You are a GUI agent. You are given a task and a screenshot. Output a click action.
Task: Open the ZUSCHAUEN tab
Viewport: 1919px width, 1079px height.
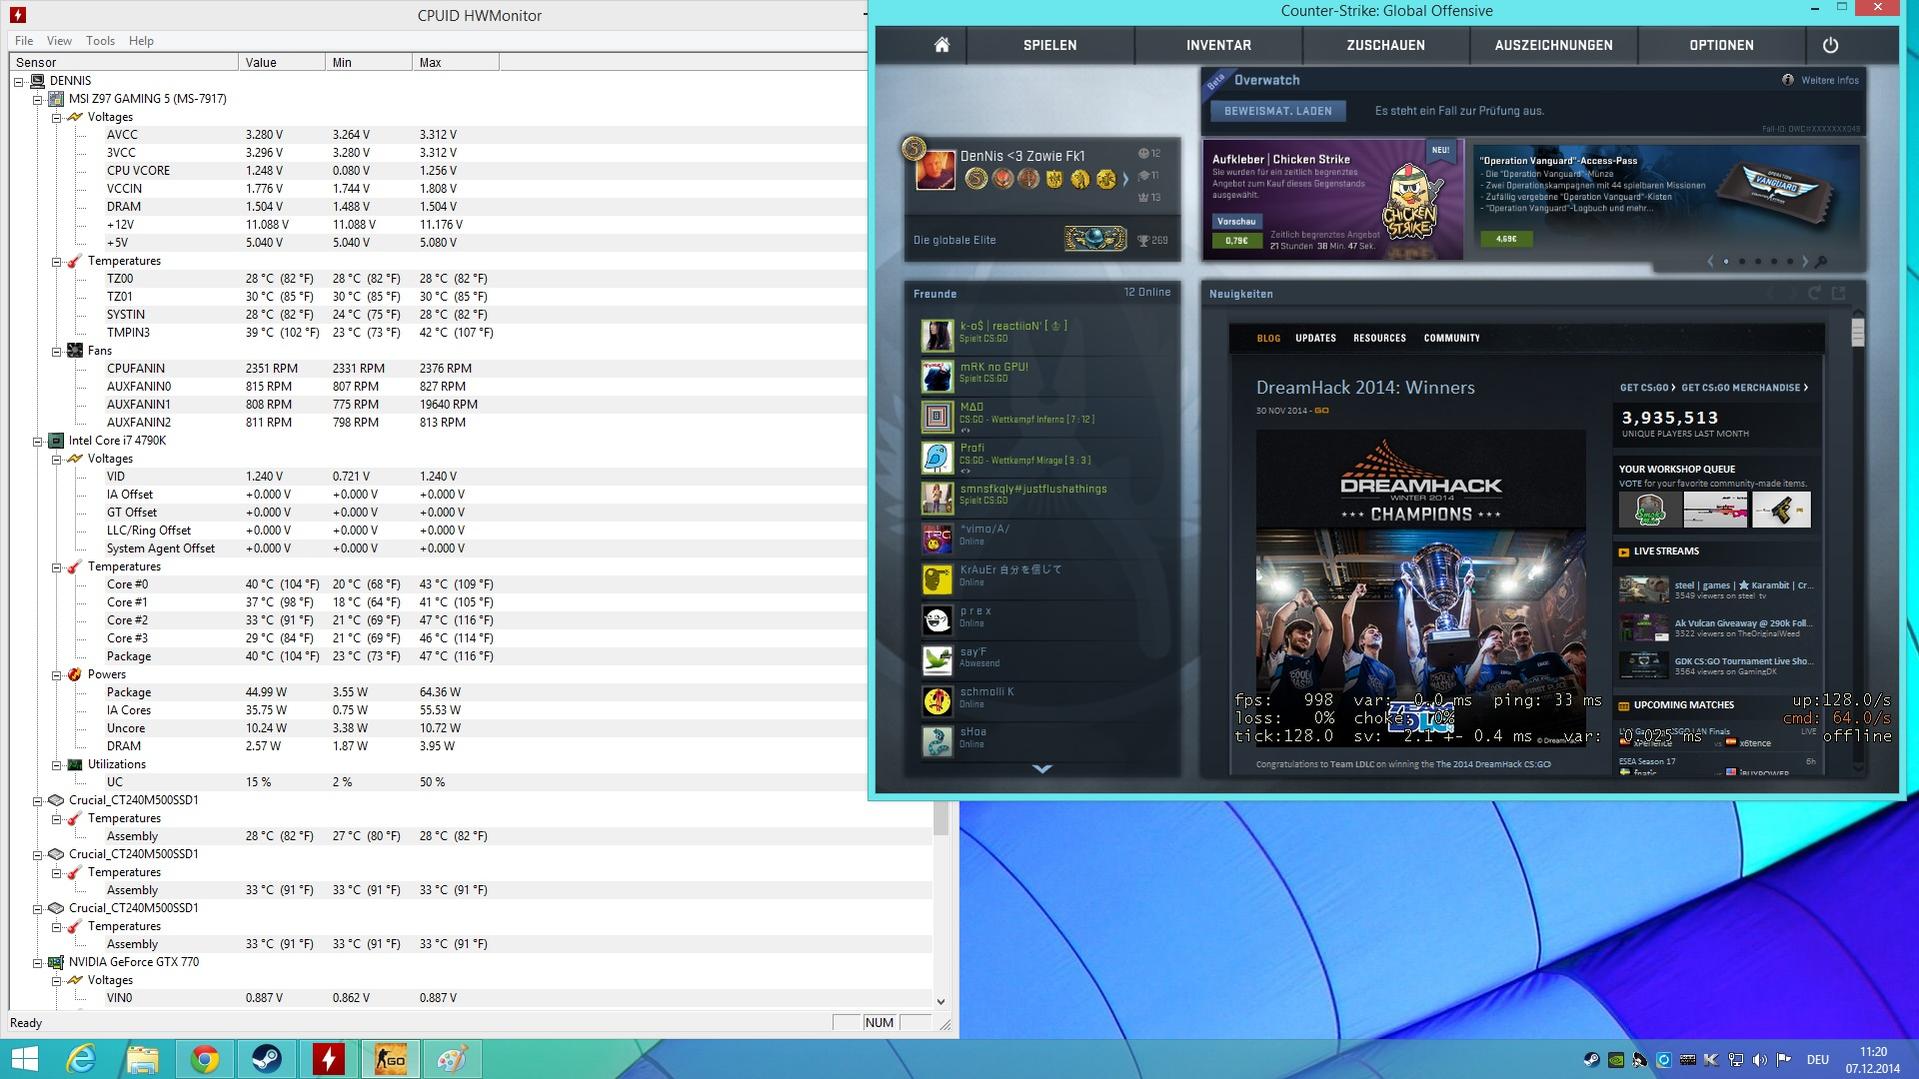1386,45
